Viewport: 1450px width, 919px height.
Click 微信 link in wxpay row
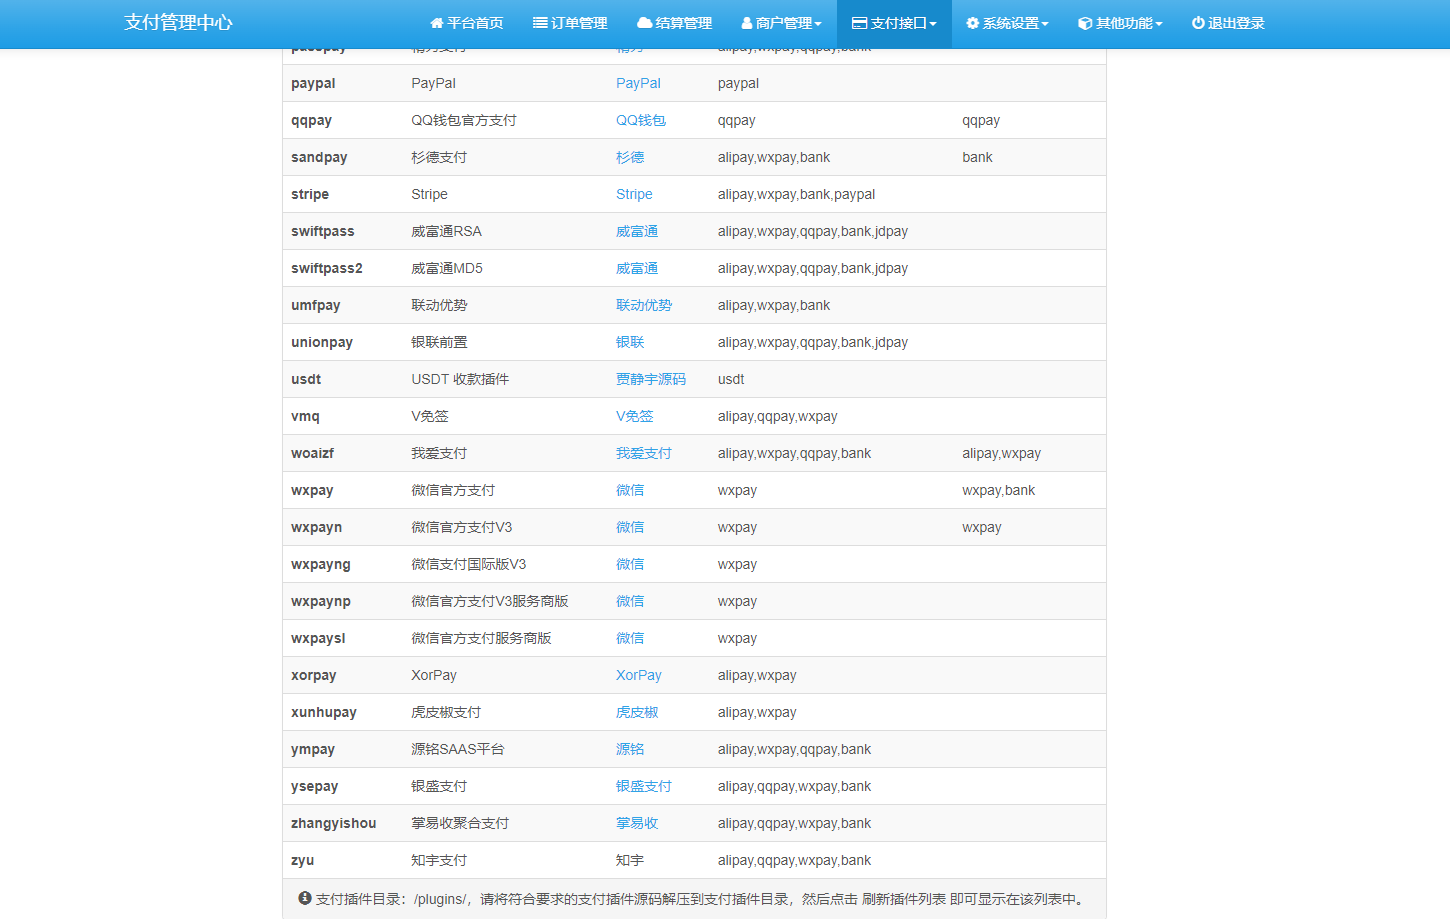pyautogui.click(x=630, y=490)
